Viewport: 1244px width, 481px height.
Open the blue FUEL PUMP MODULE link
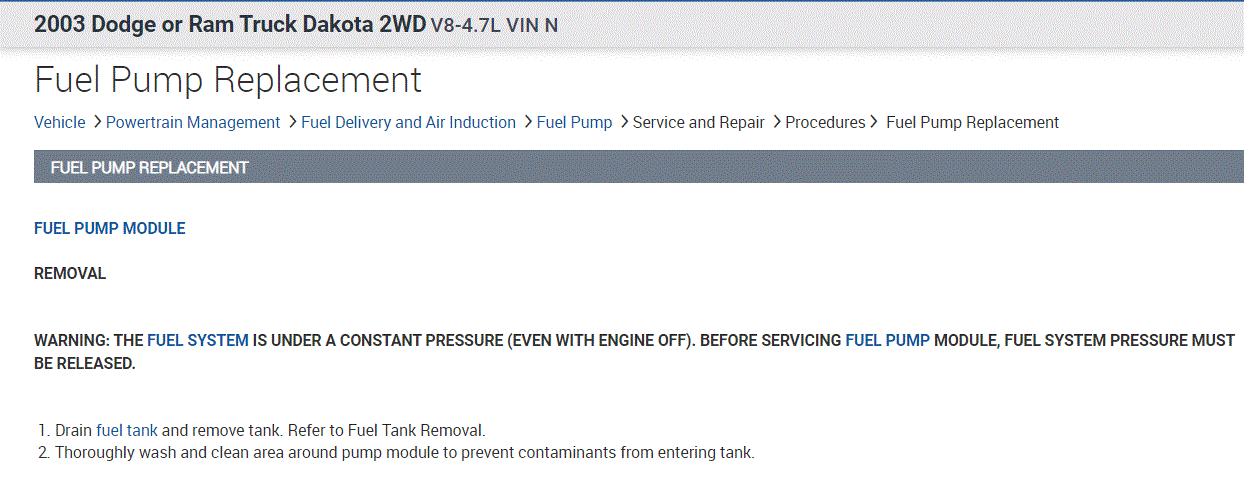pos(110,228)
